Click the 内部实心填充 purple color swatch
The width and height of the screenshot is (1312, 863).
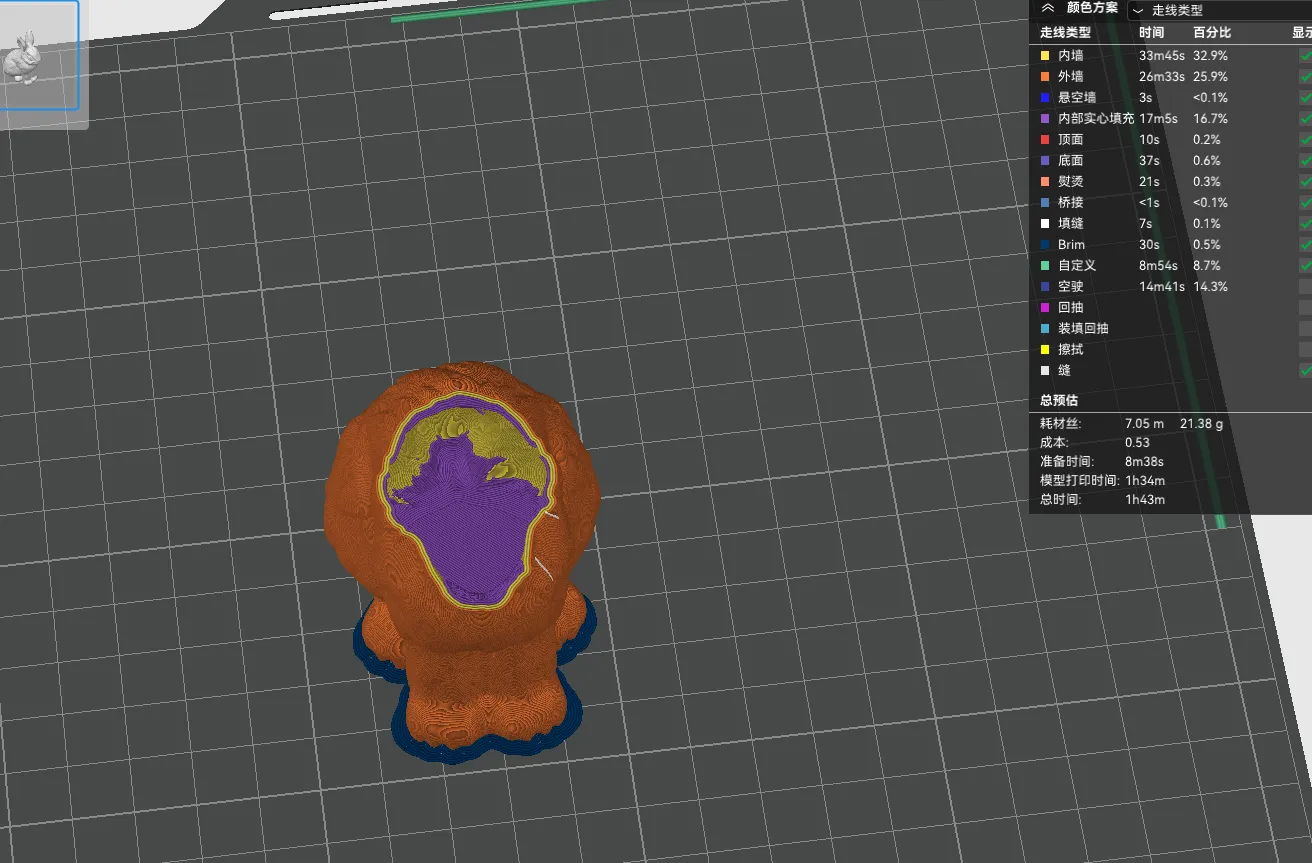click(x=1046, y=119)
